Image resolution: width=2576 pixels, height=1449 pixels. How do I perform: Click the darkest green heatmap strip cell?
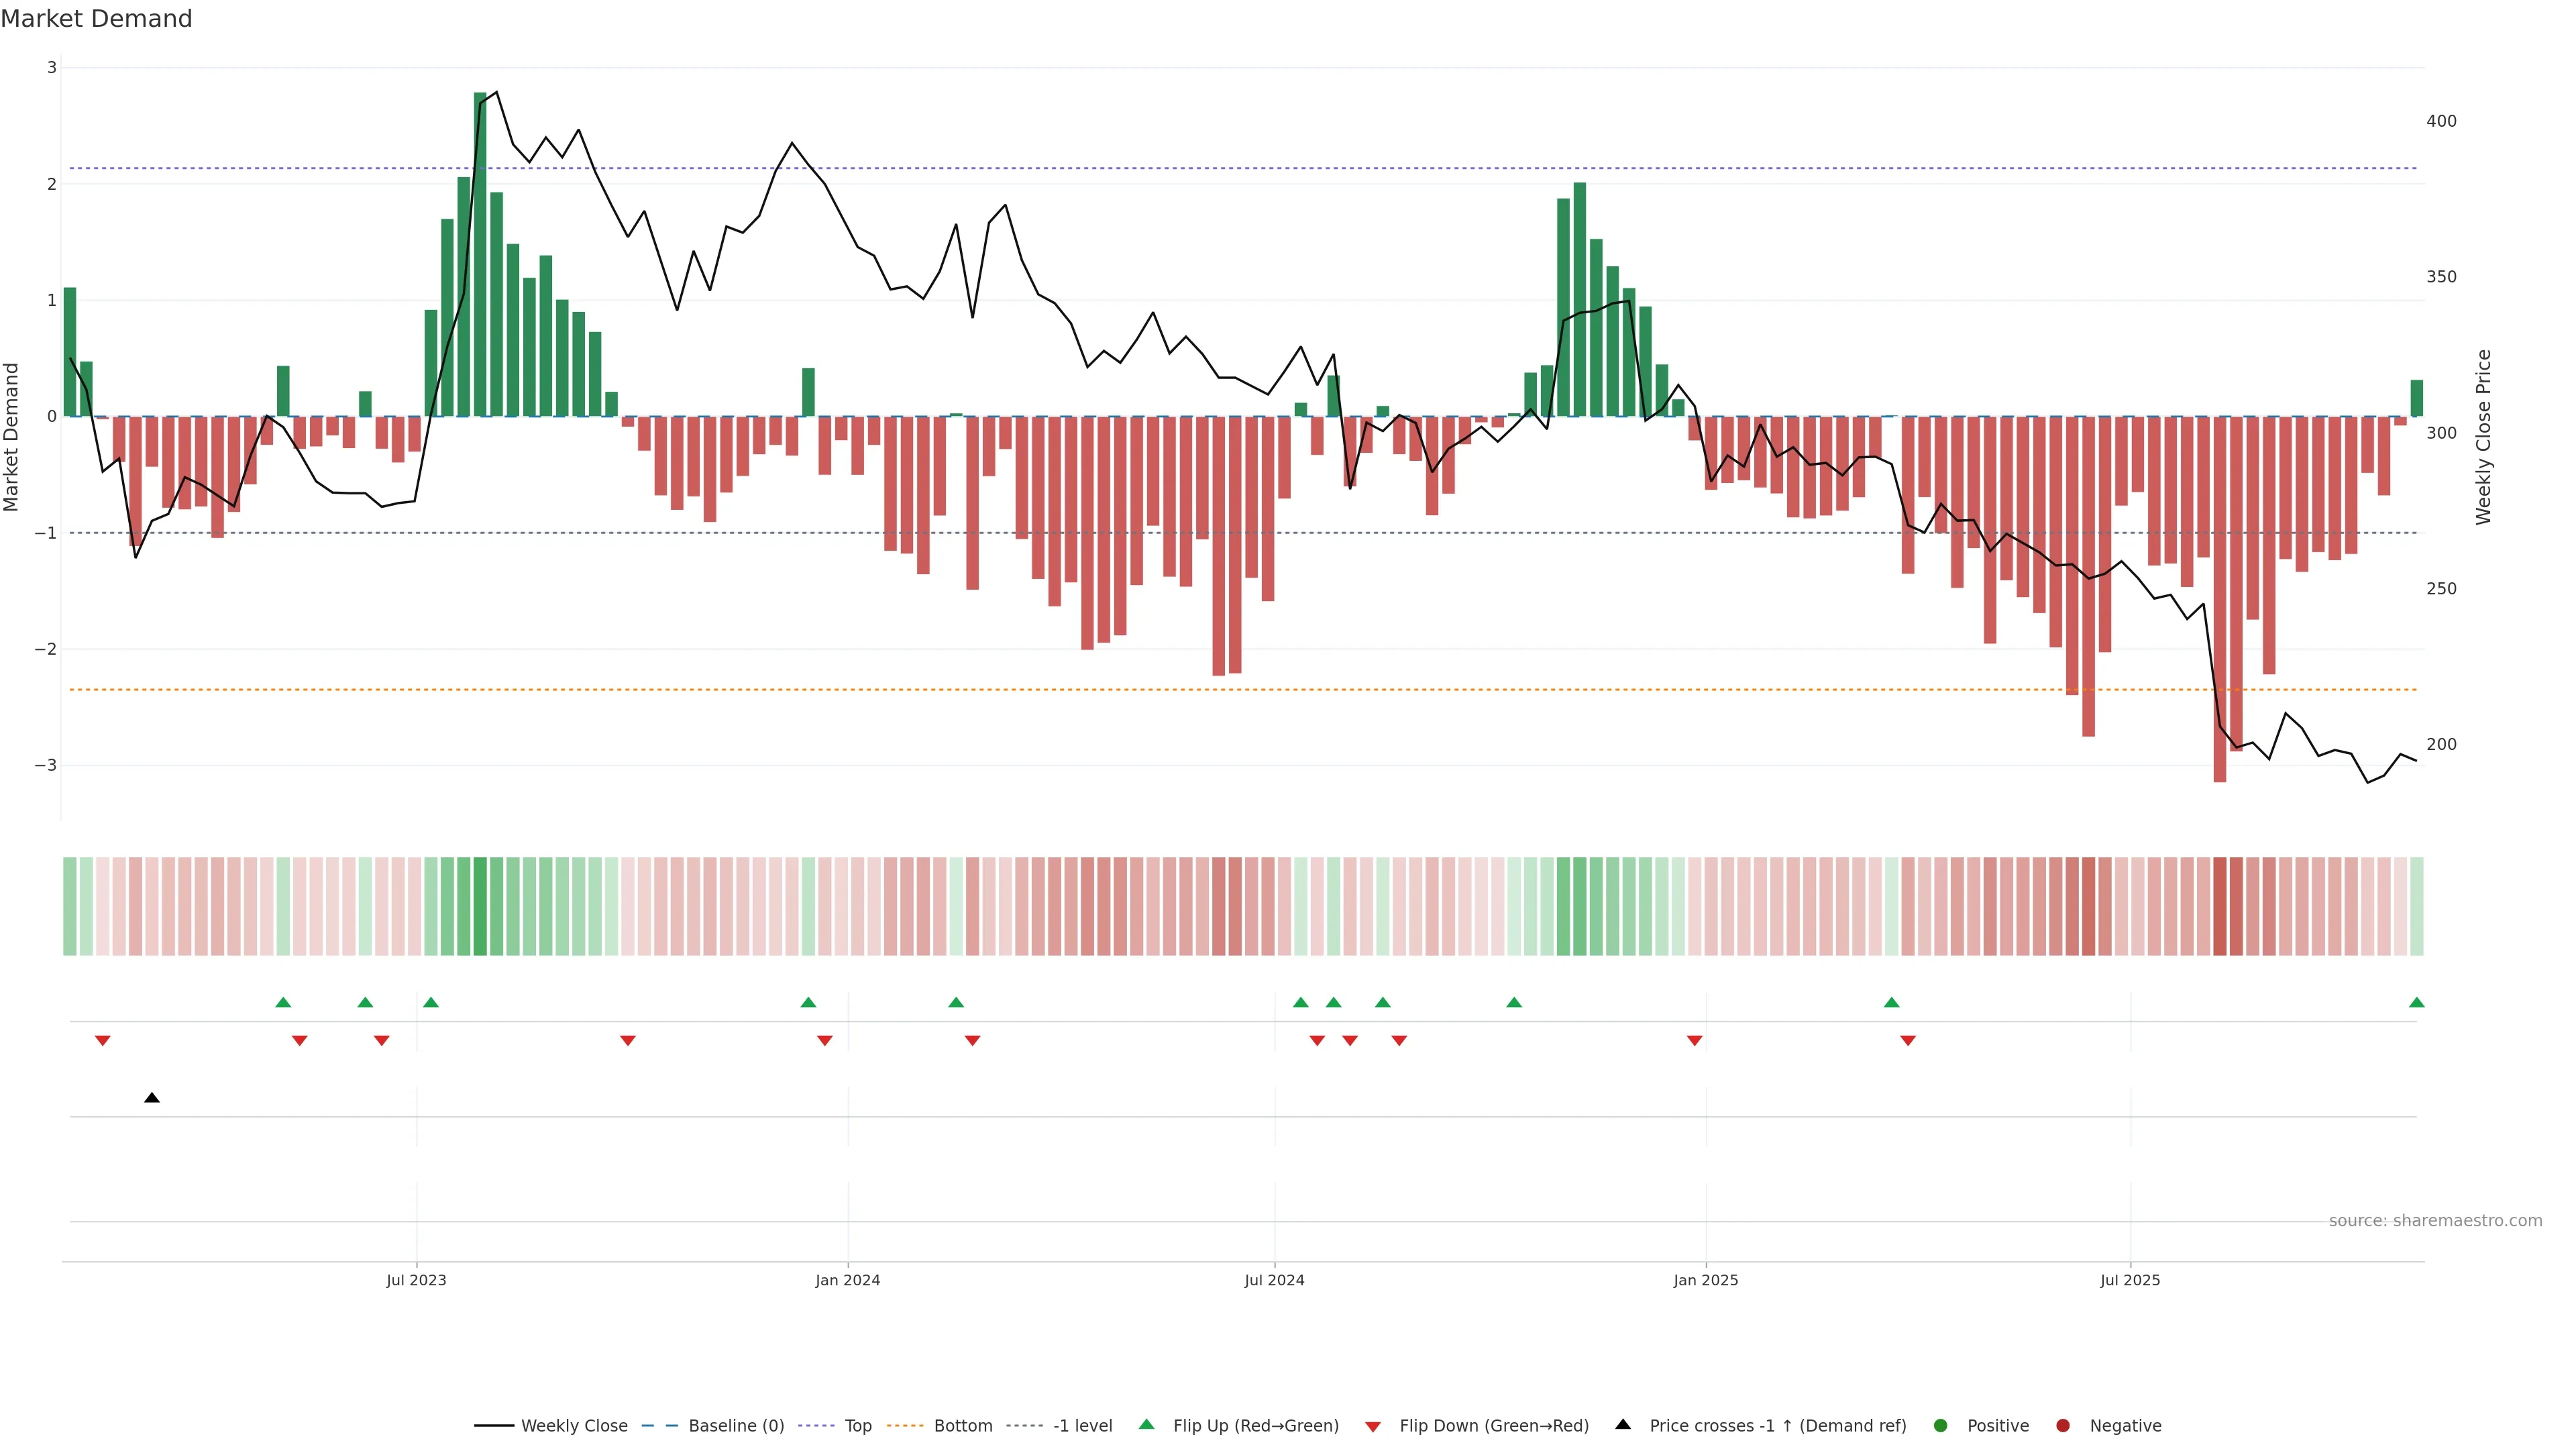(480, 906)
